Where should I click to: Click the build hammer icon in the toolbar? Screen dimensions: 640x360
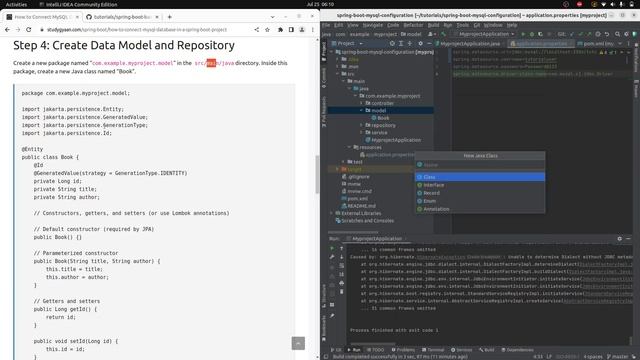coord(444,34)
